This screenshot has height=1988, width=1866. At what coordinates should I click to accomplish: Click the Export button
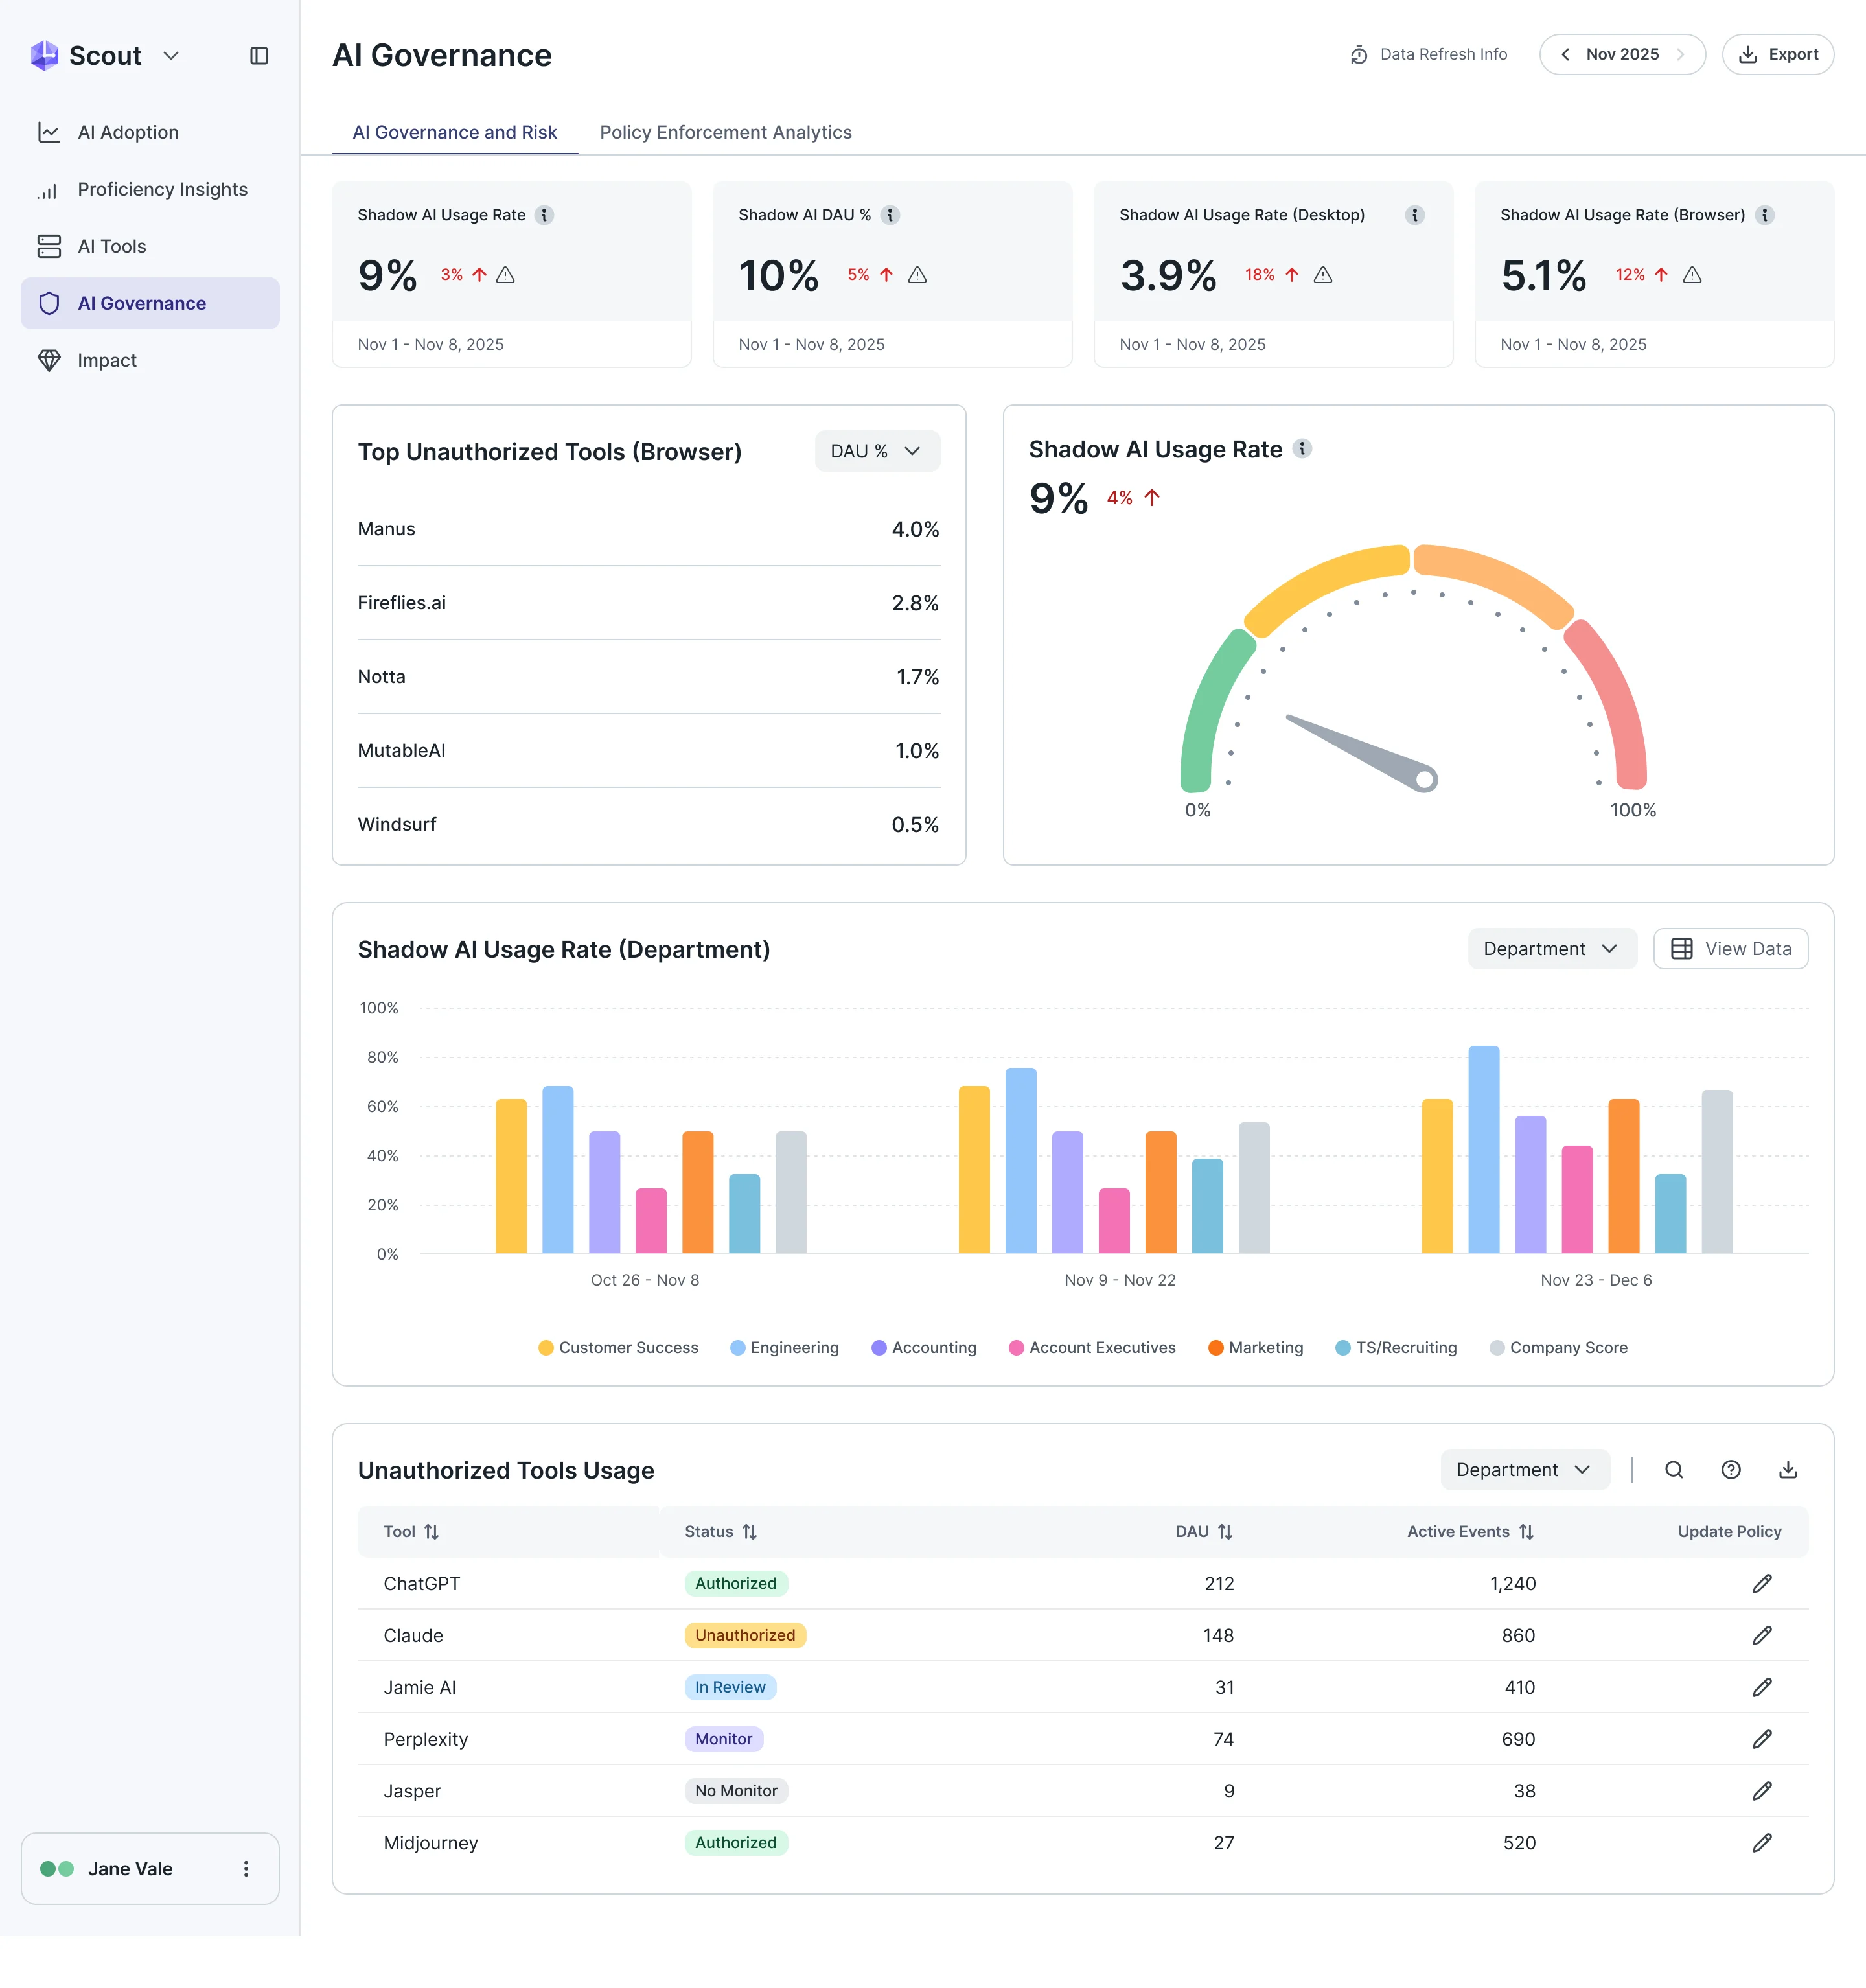(1778, 54)
